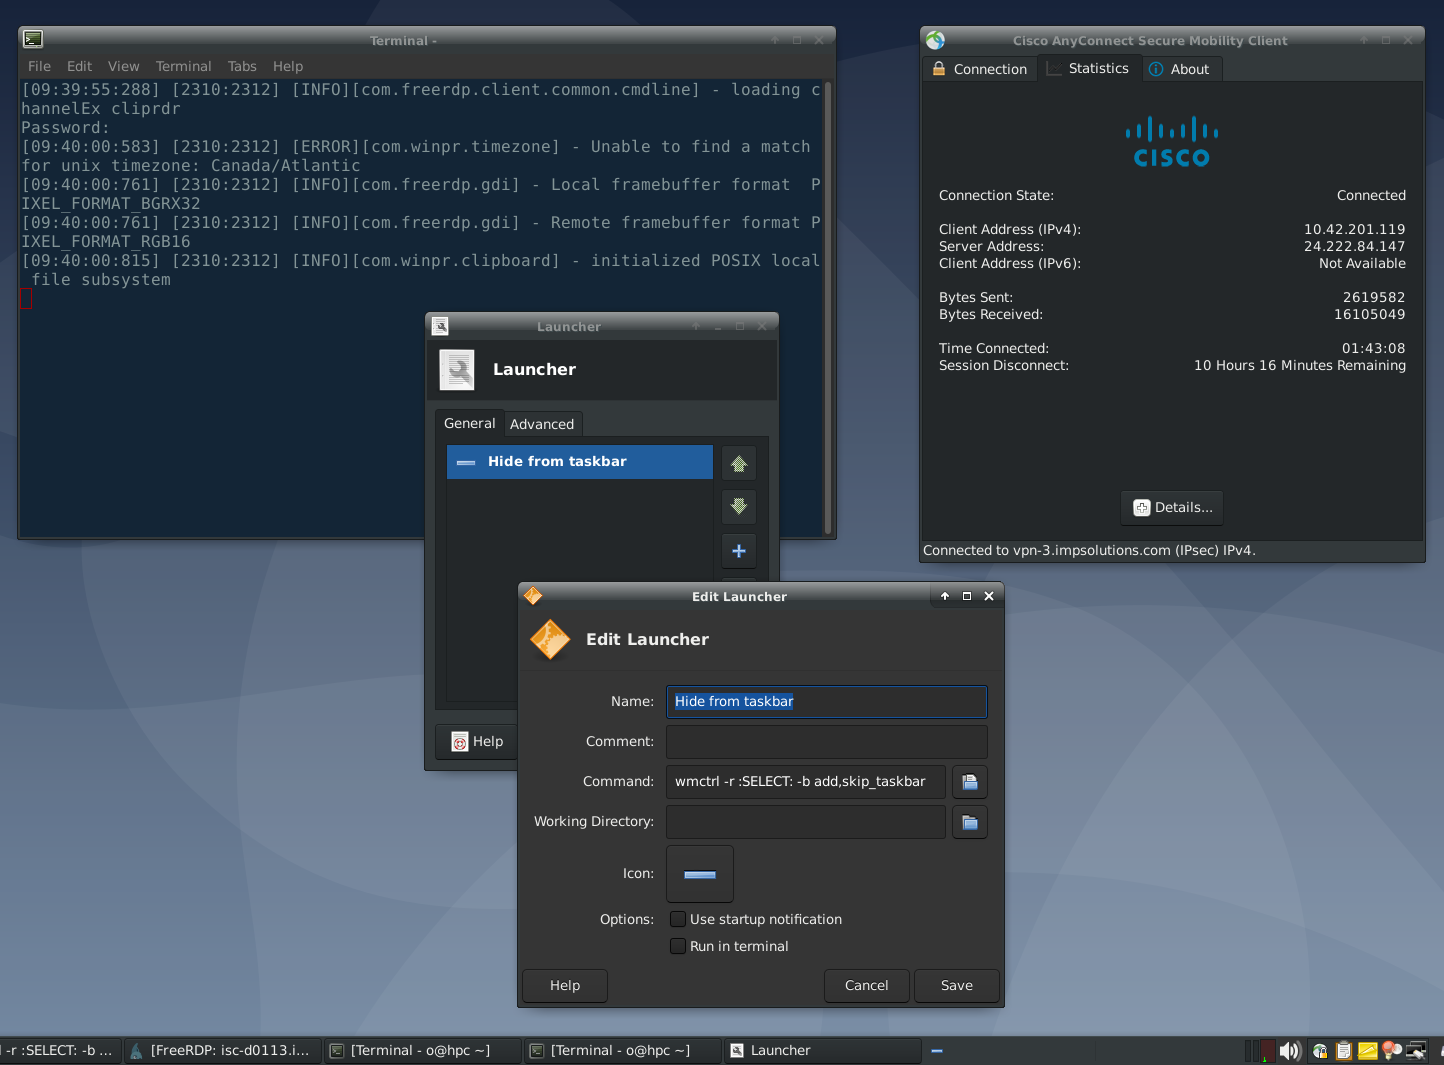Open the encrypted network lock tray icon
1444x1065 pixels.
point(1320,1051)
